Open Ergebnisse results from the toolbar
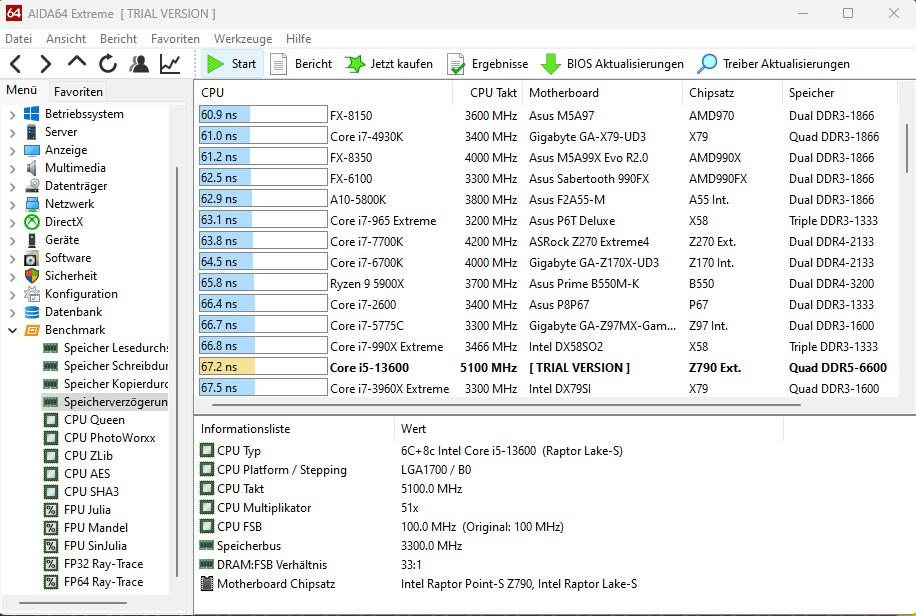The image size is (916, 616). (x=488, y=64)
